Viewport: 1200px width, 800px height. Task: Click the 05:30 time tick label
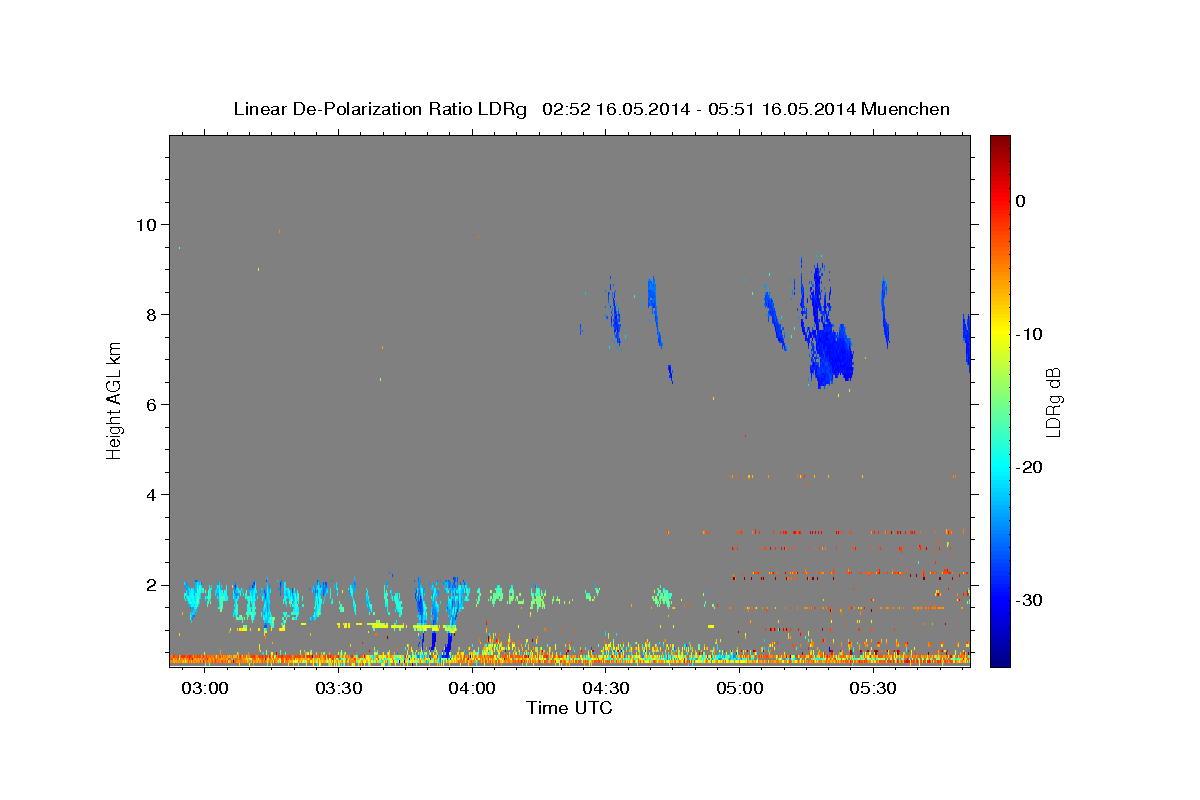pyautogui.click(x=873, y=689)
